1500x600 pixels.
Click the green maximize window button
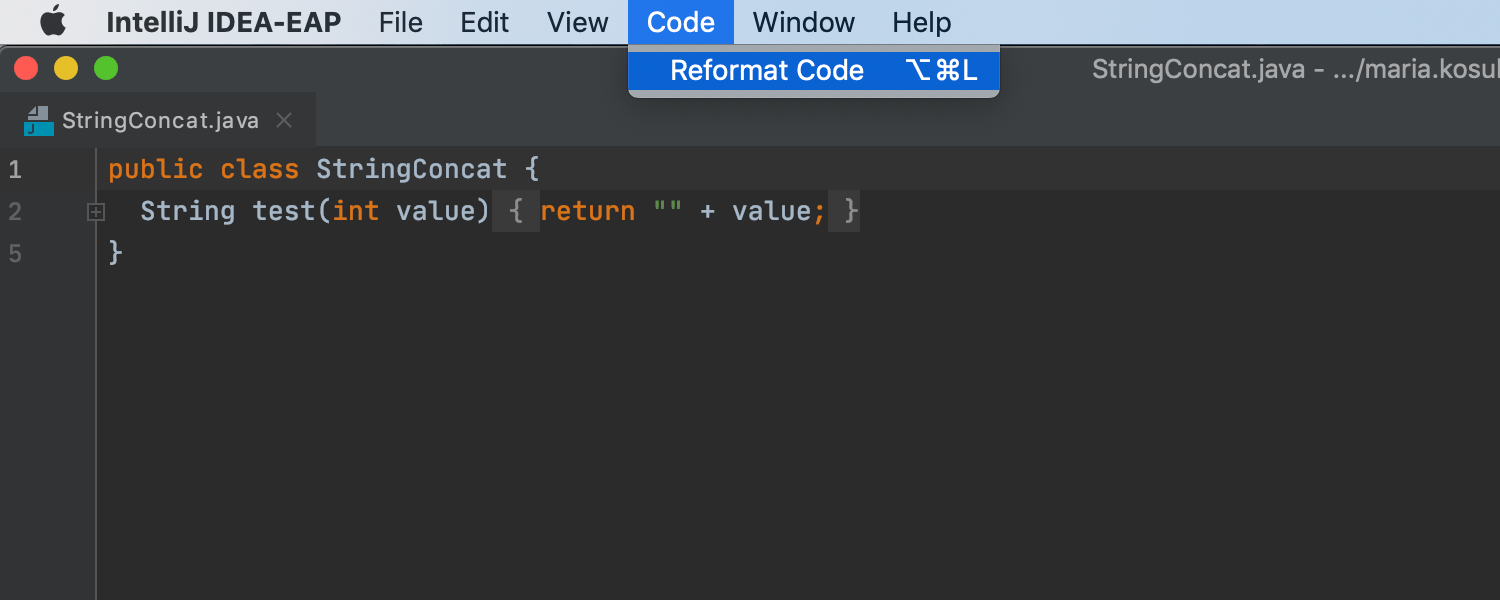(x=106, y=68)
